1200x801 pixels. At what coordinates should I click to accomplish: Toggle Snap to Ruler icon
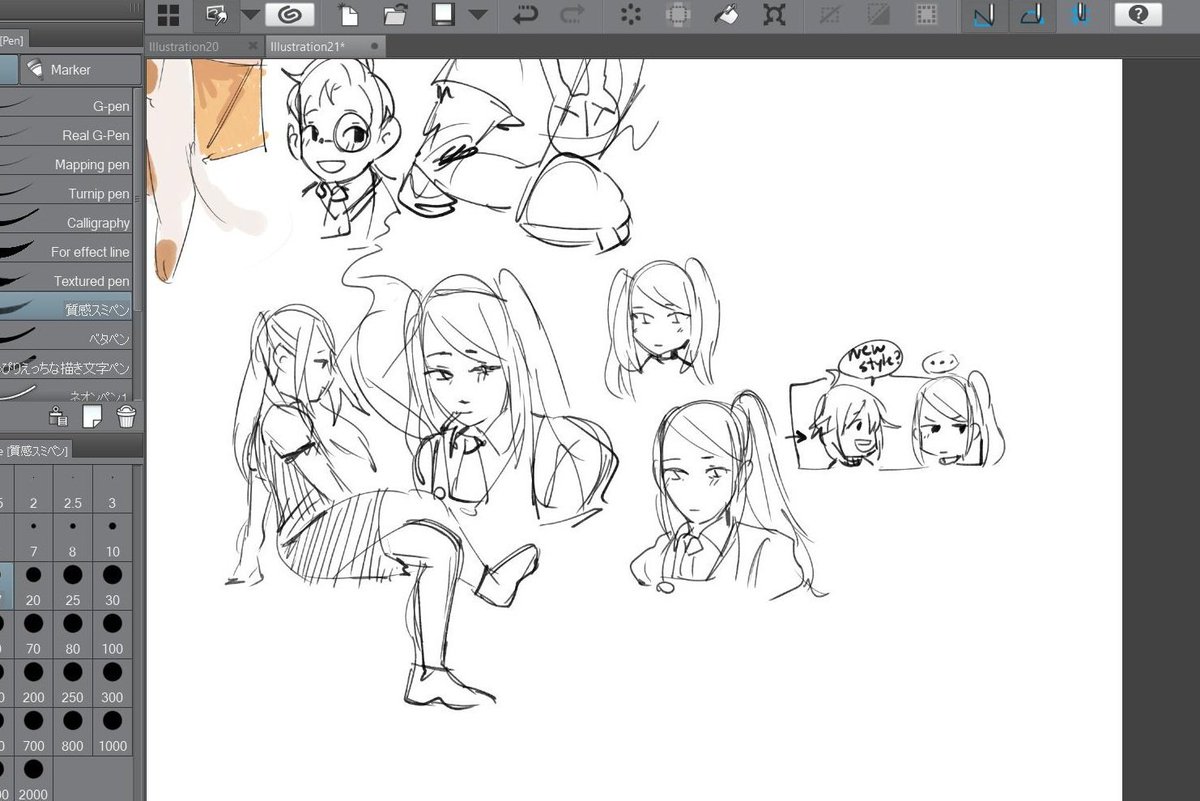point(983,15)
